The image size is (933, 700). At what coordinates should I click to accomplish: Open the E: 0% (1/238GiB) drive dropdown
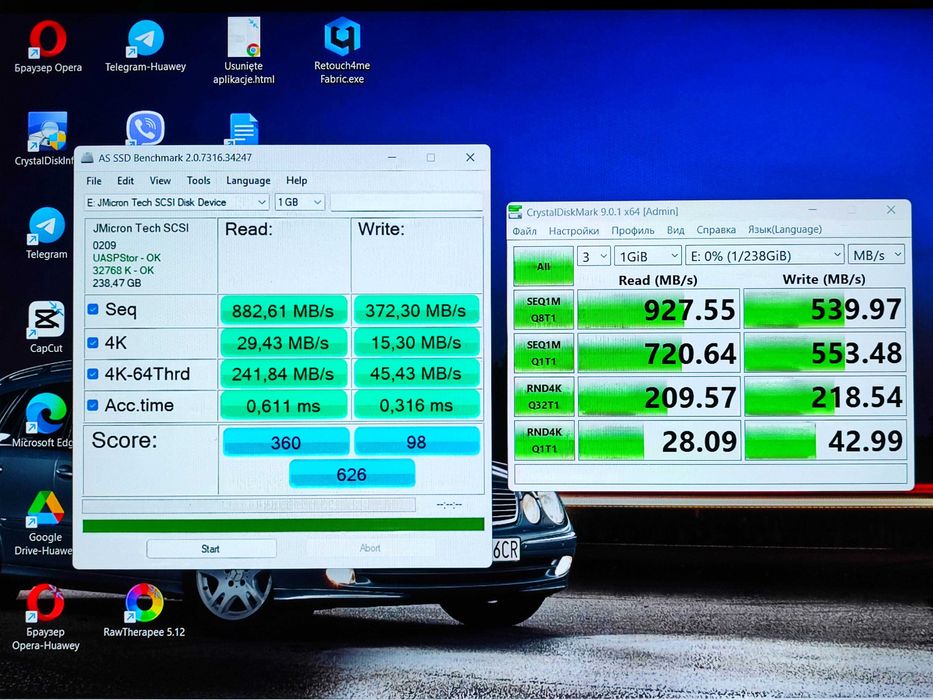pos(765,256)
